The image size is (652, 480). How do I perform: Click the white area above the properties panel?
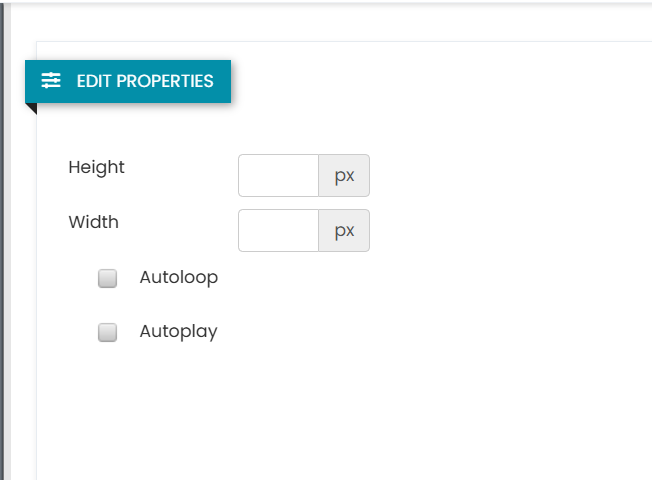pyautogui.click(x=333, y=23)
